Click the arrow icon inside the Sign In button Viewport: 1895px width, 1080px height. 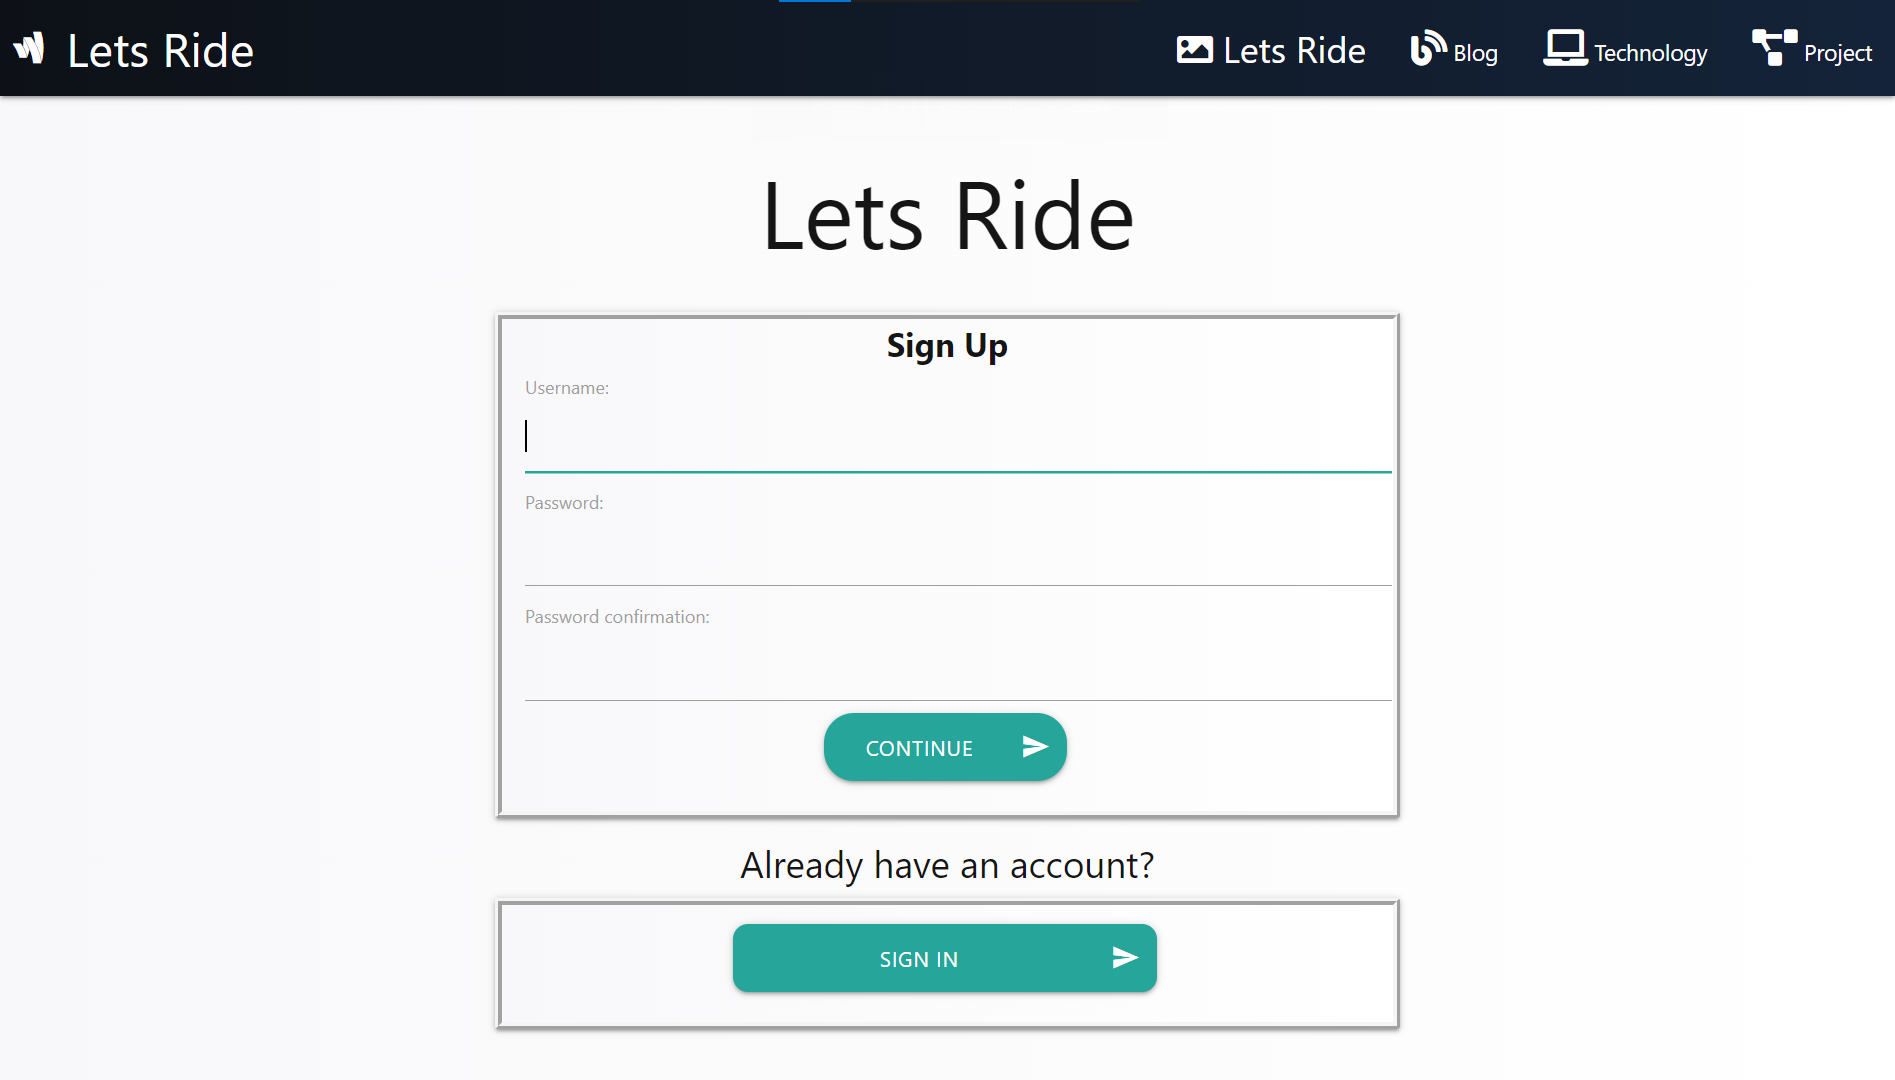click(x=1124, y=957)
